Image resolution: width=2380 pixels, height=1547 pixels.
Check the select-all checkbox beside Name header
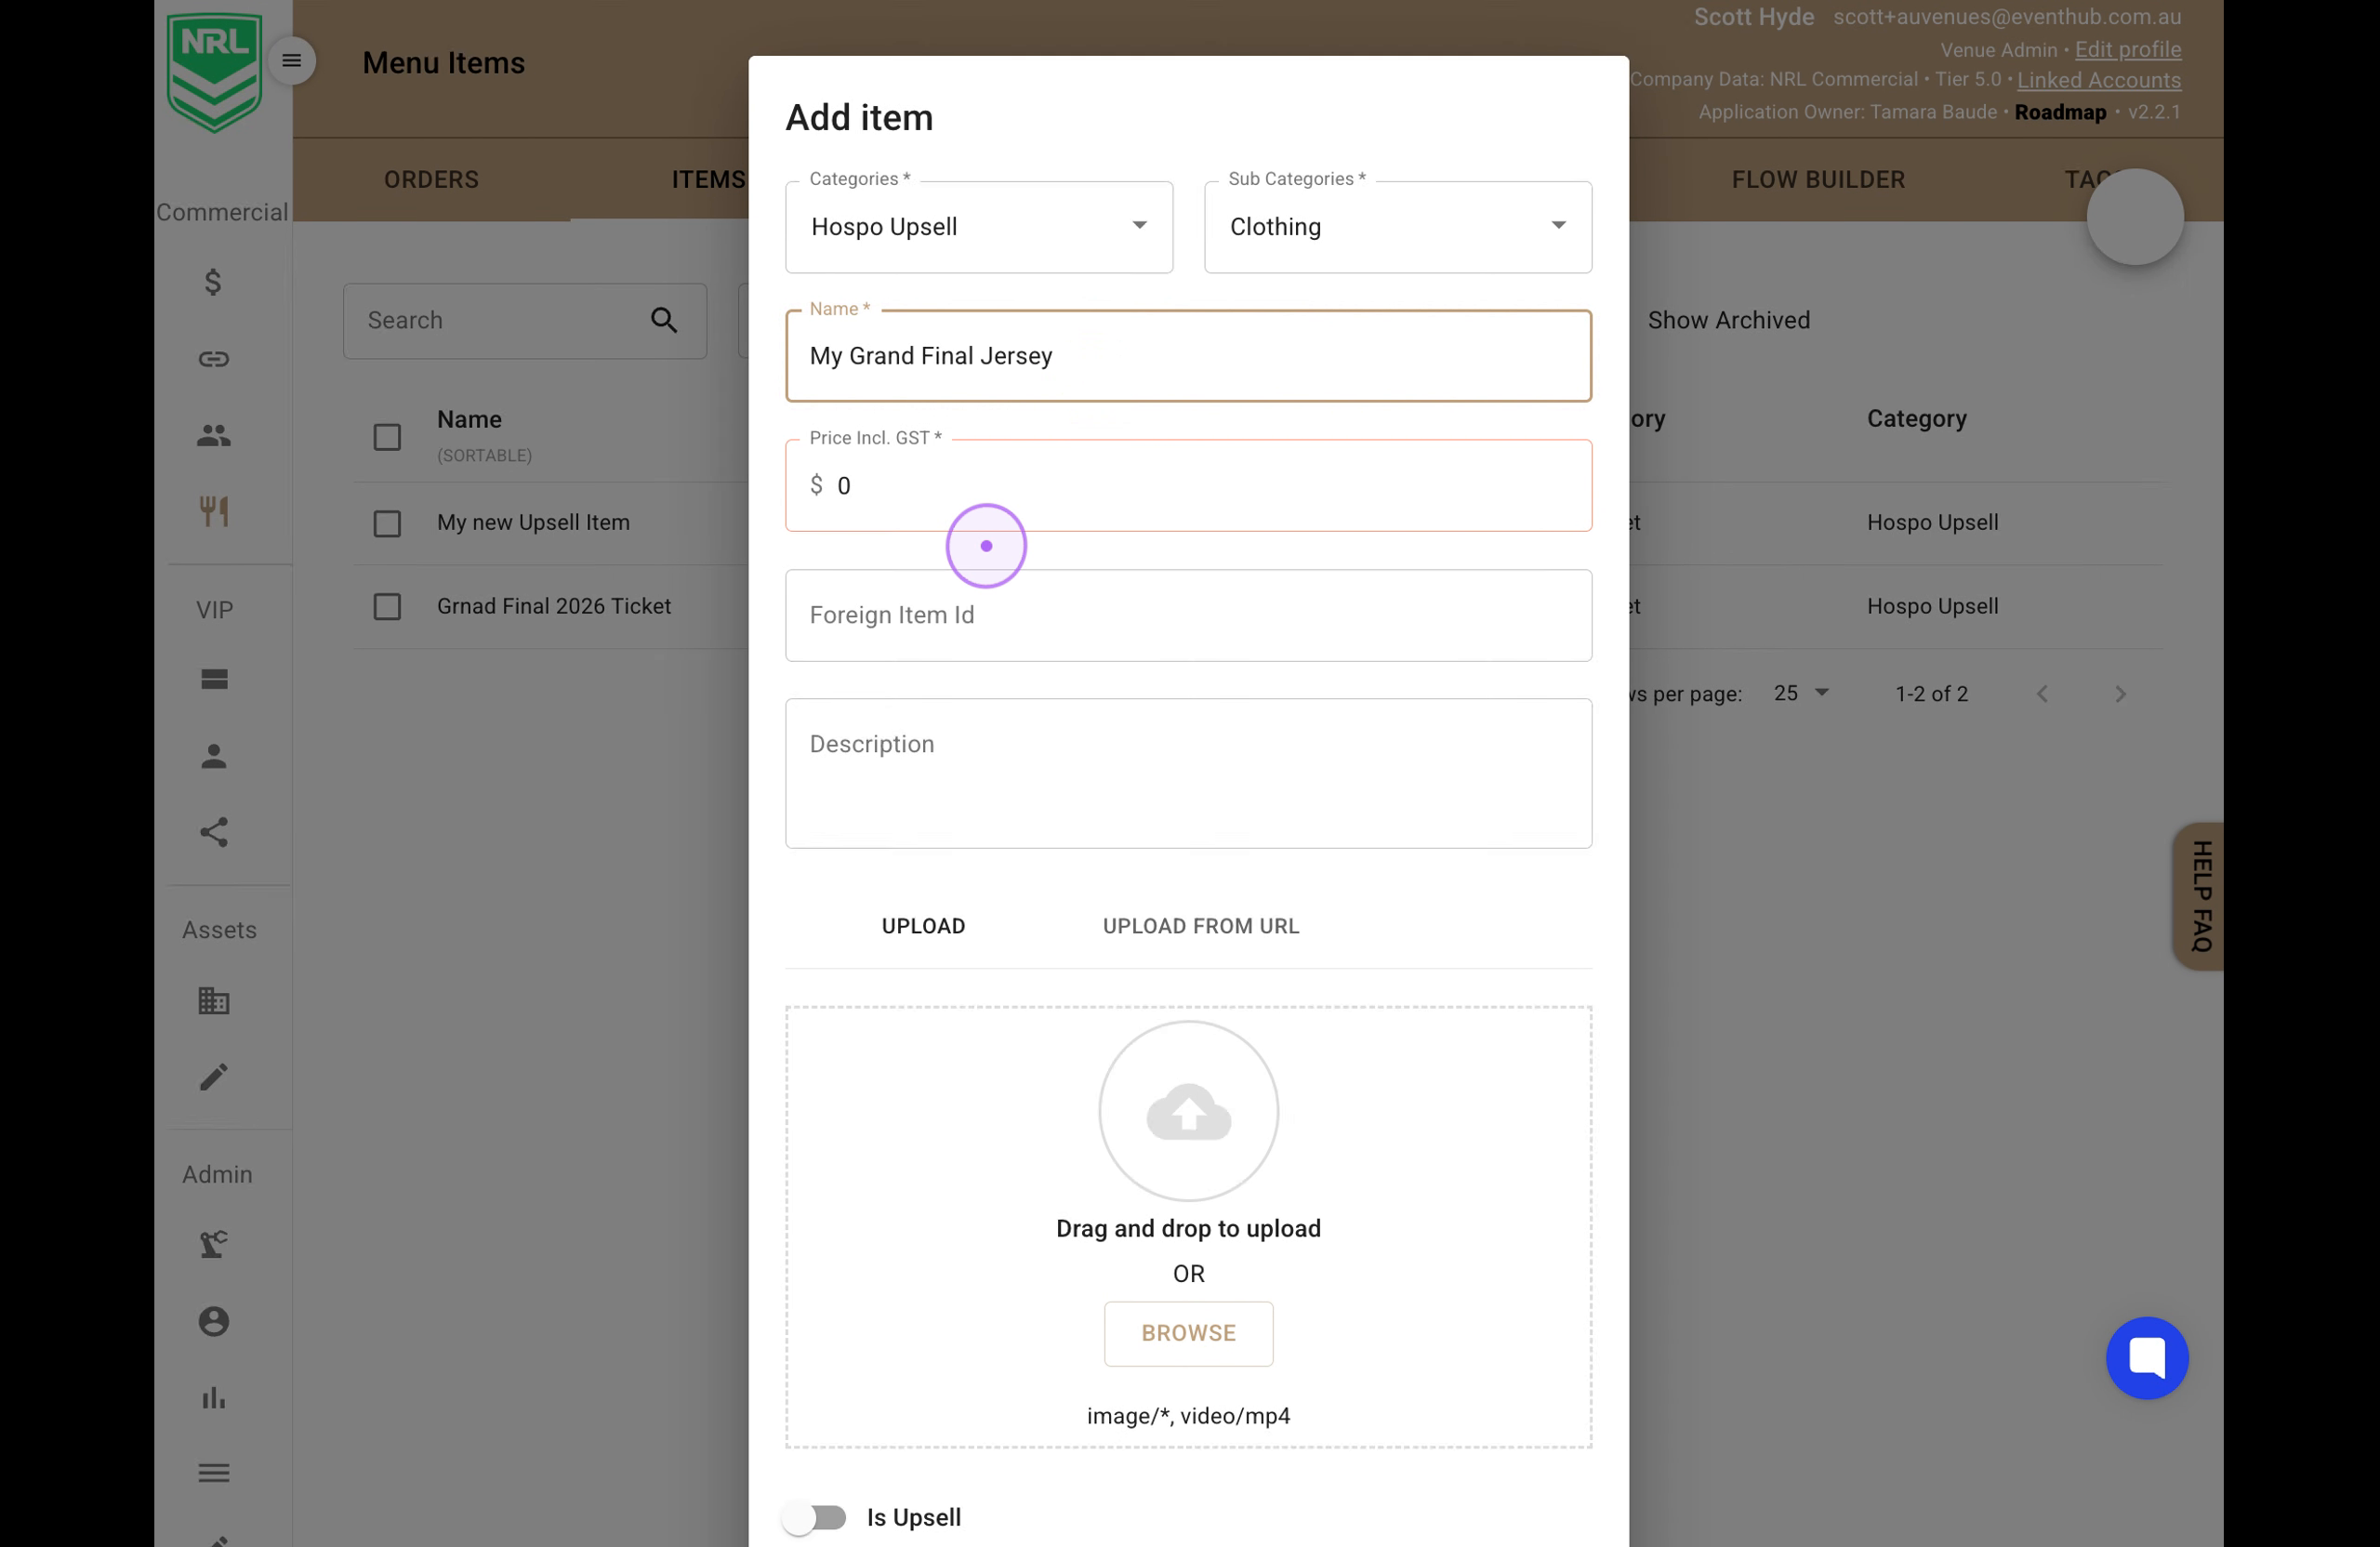click(387, 437)
